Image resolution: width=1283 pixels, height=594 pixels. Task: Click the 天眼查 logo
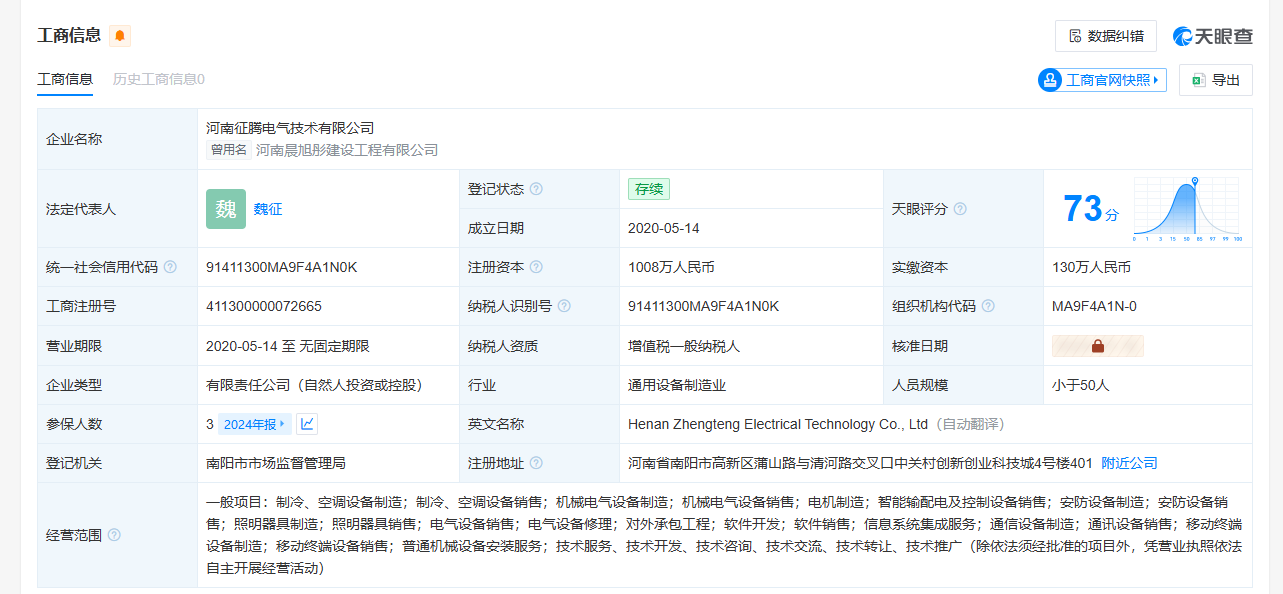click(x=1214, y=36)
